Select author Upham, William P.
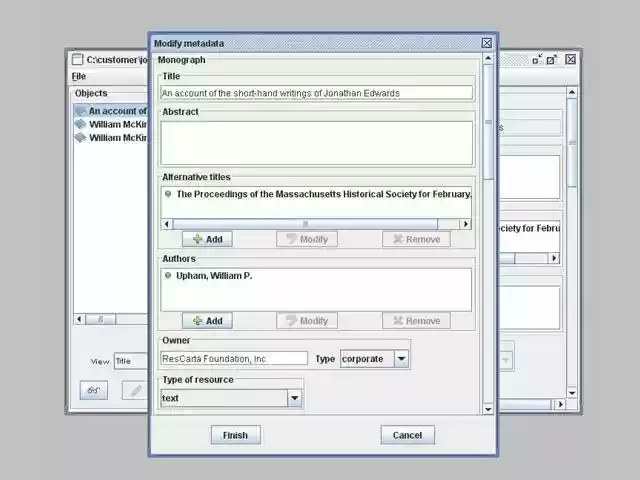 (x=213, y=275)
